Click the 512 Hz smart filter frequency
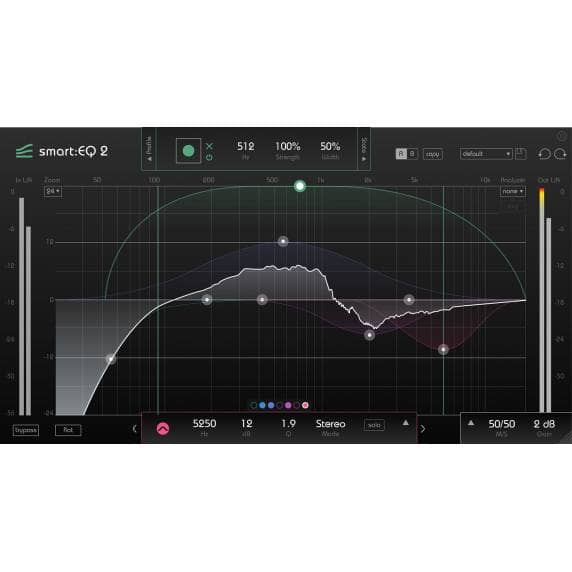The height and width of the screenshot is (572, 572). tap(246, 147)
